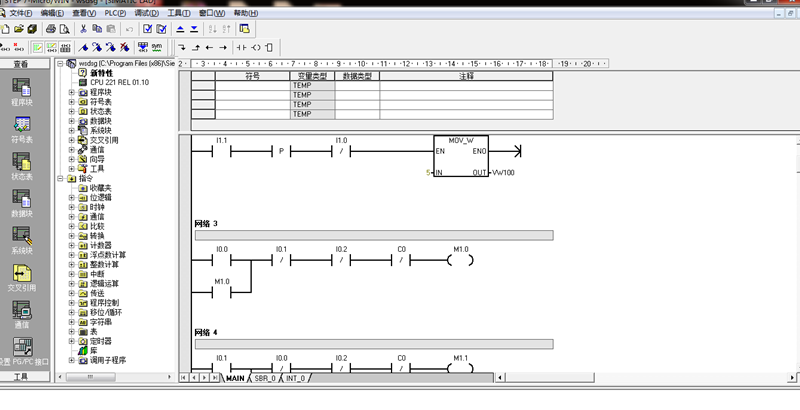This screenshot has width=800, height=410.
Task: Select CPU 221 REL 01.10 tree item
Action: tap(119, 82)
